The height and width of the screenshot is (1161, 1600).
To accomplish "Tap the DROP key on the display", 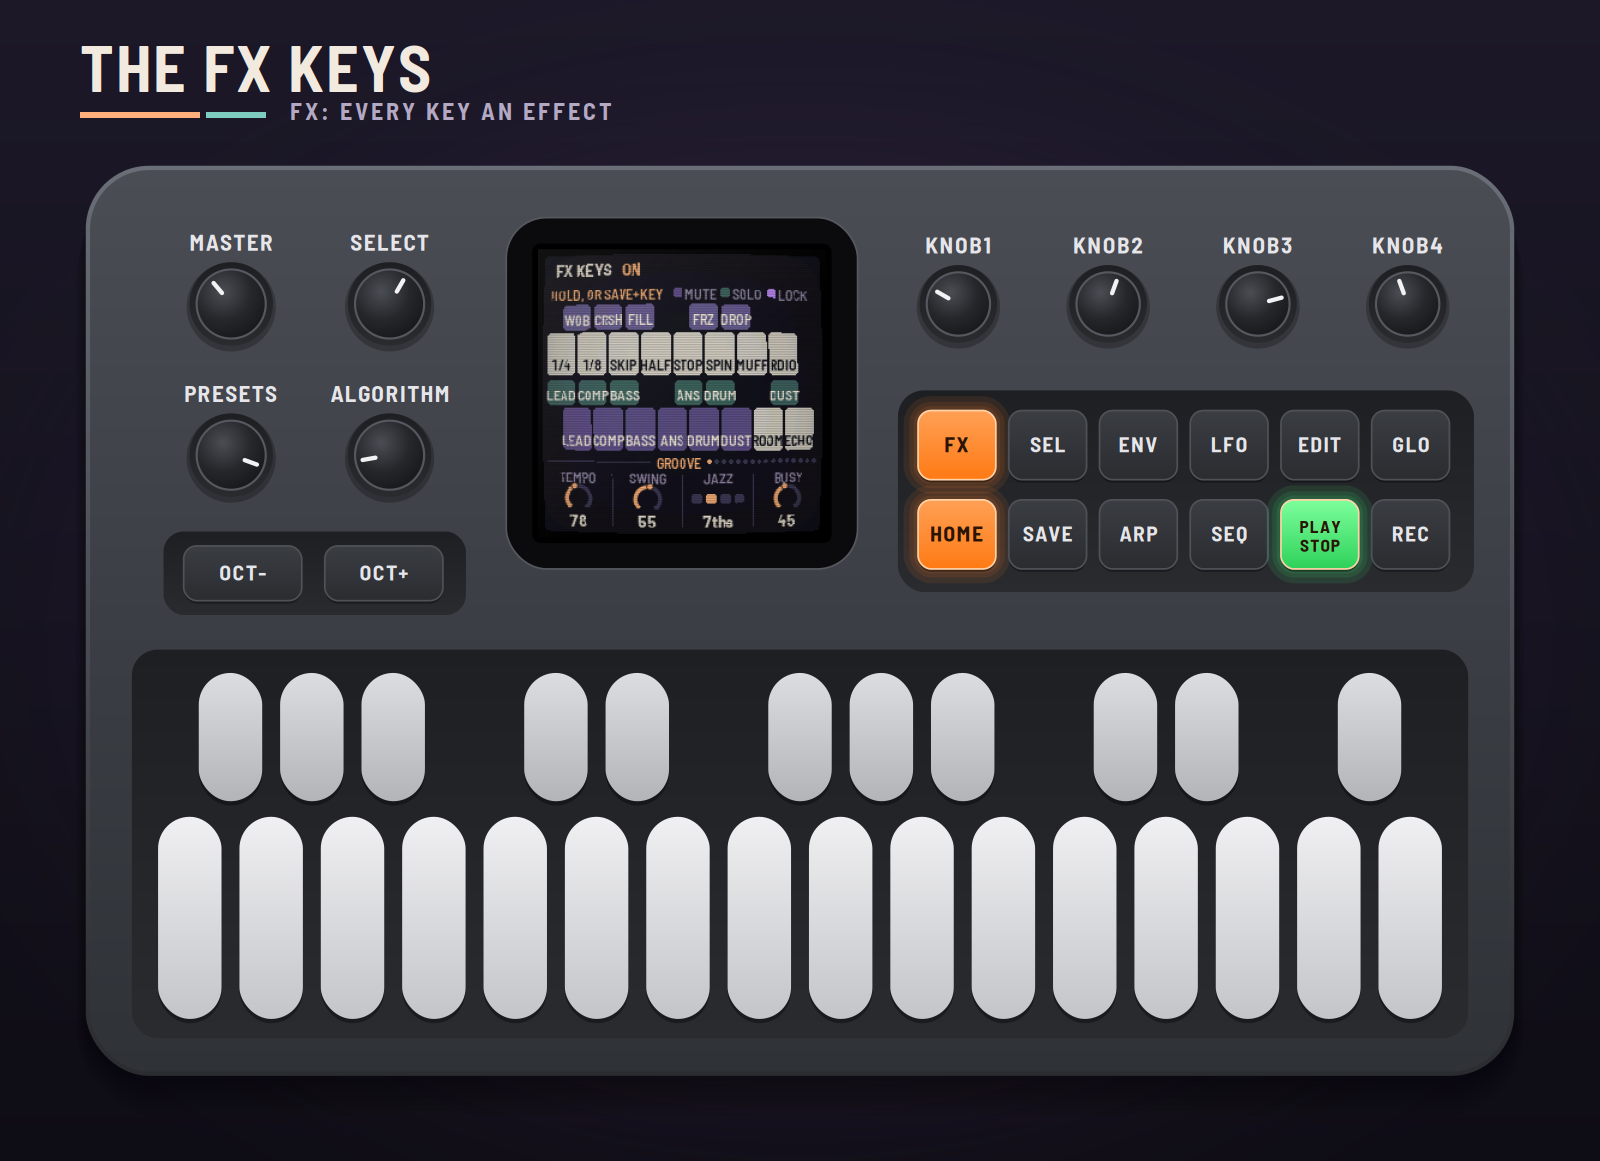I will coord(735,316).
